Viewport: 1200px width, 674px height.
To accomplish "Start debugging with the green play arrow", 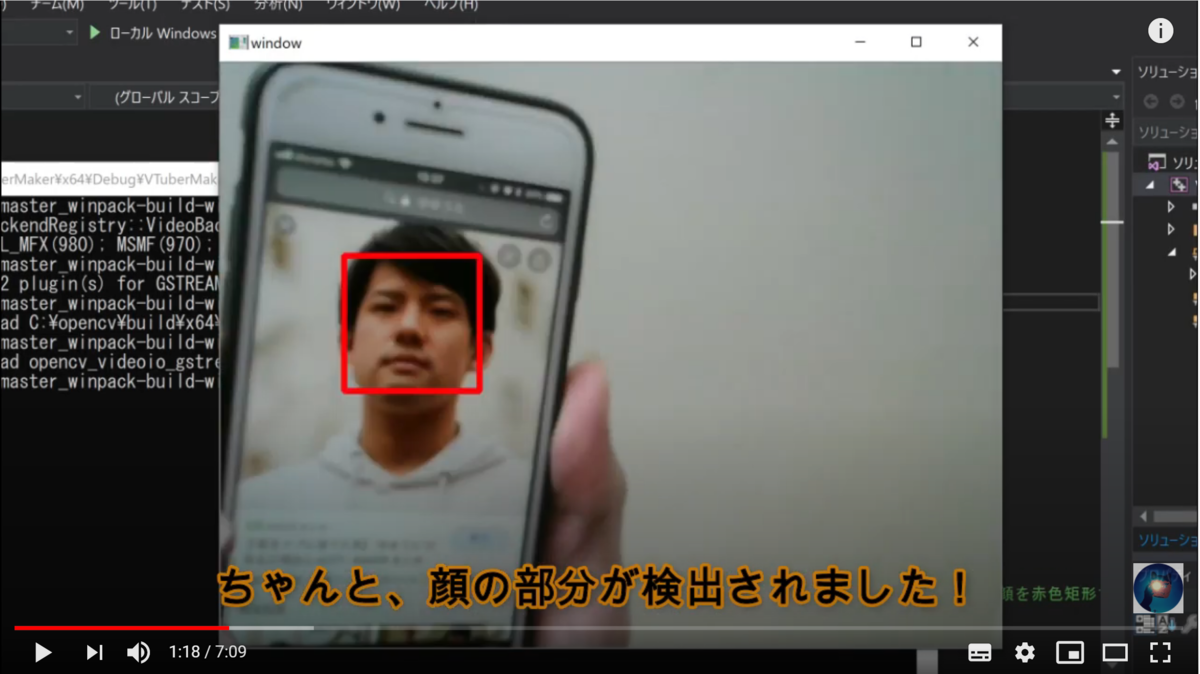I will coord(95,33).
